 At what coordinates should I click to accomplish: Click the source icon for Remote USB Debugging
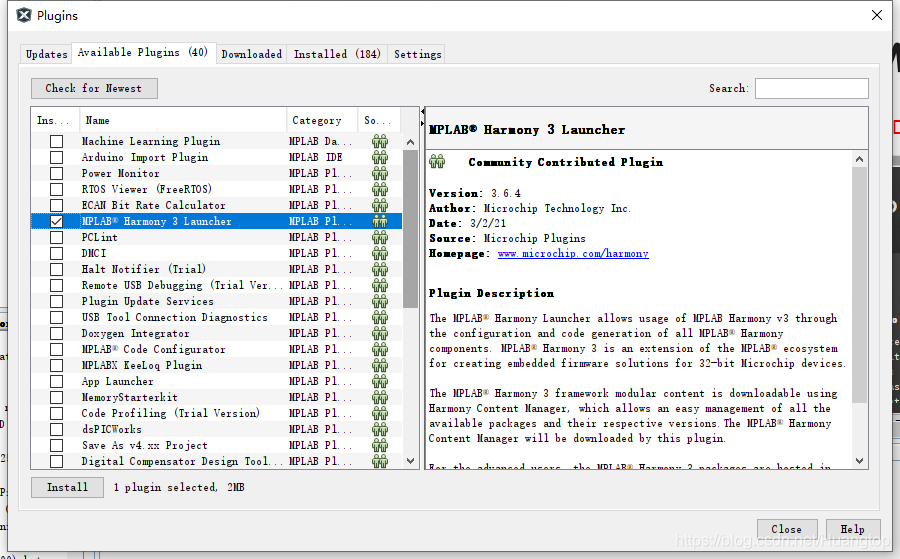(379, 285)
